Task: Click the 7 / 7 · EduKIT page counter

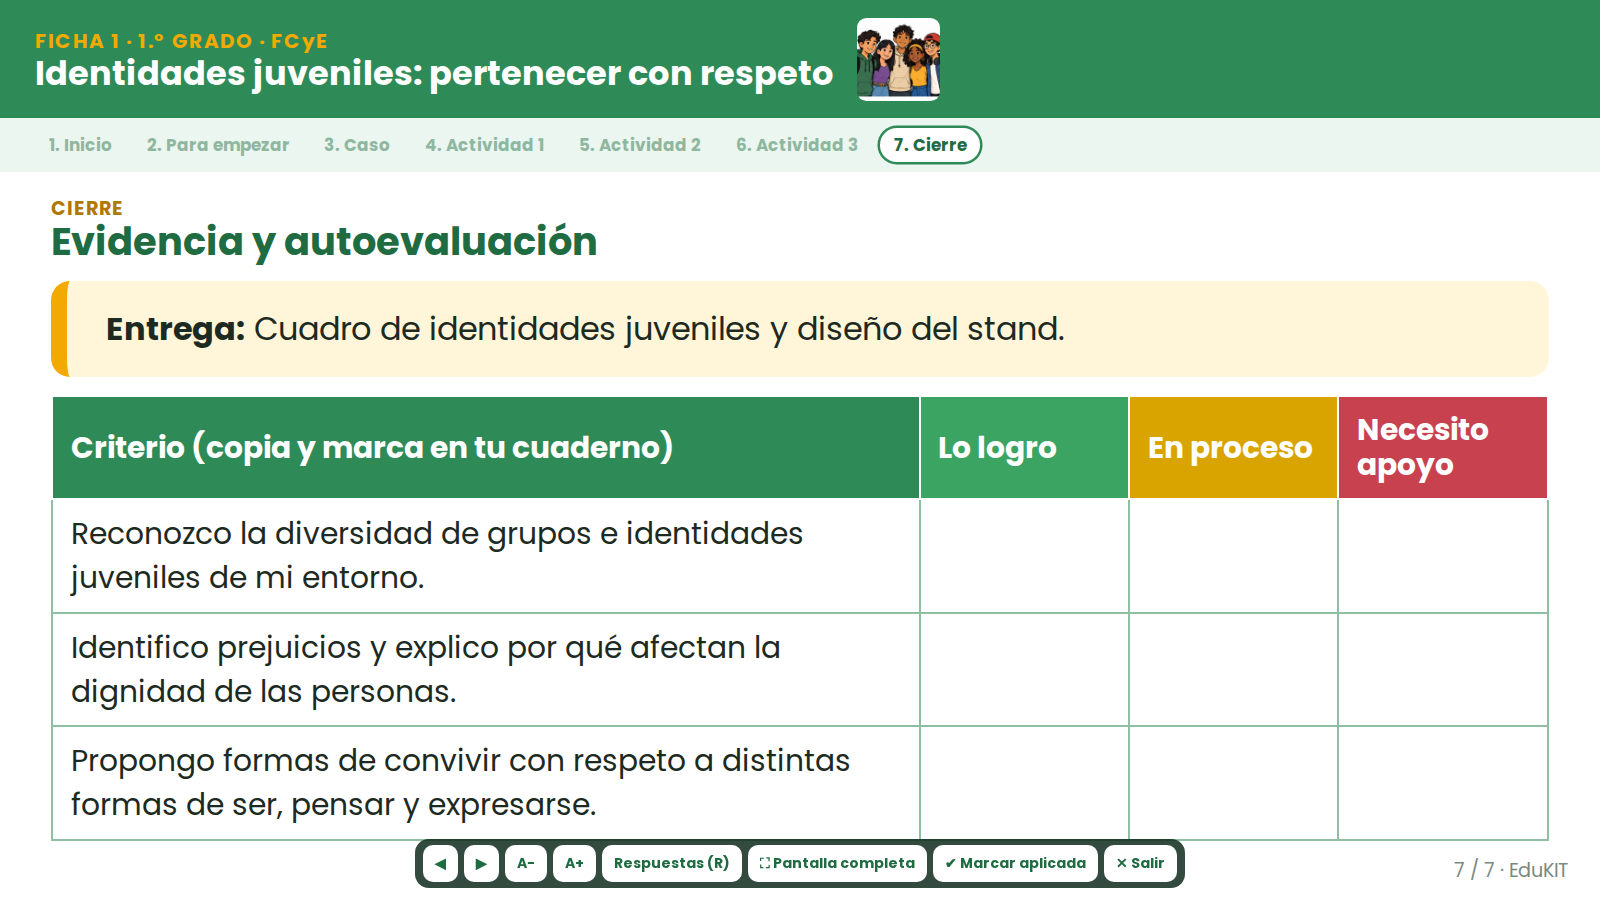Action: tap(1510, 870)
